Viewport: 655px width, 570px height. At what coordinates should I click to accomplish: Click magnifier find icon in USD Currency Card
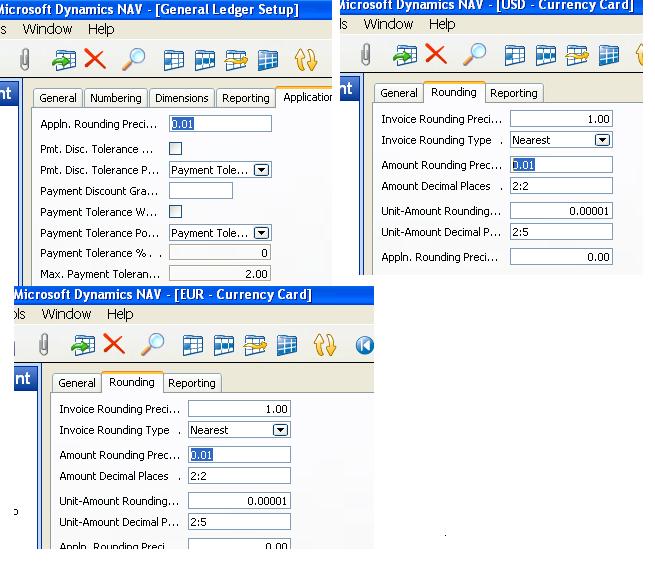(475, 54)
